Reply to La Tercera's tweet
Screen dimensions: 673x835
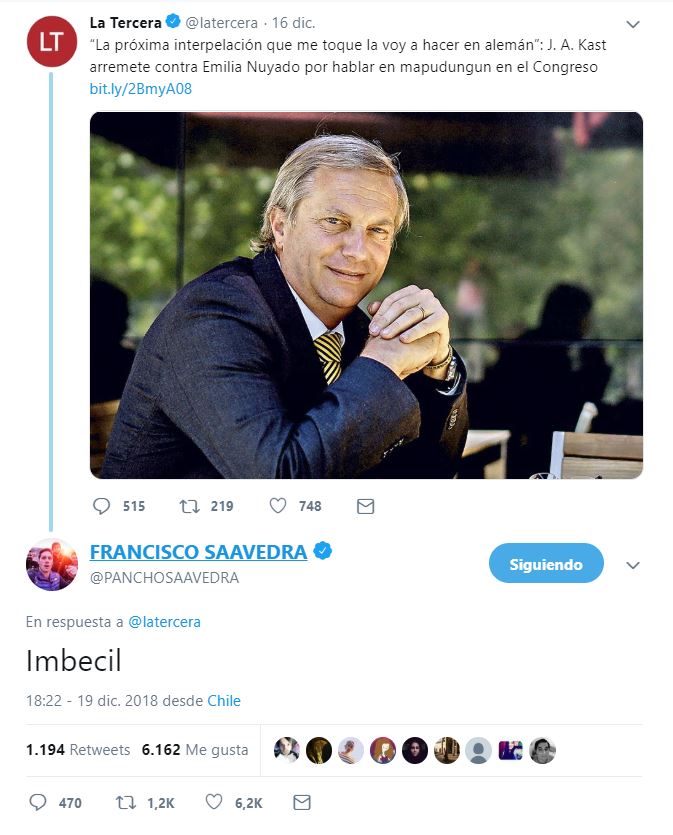pyautogui.click(x=101, y=506)
